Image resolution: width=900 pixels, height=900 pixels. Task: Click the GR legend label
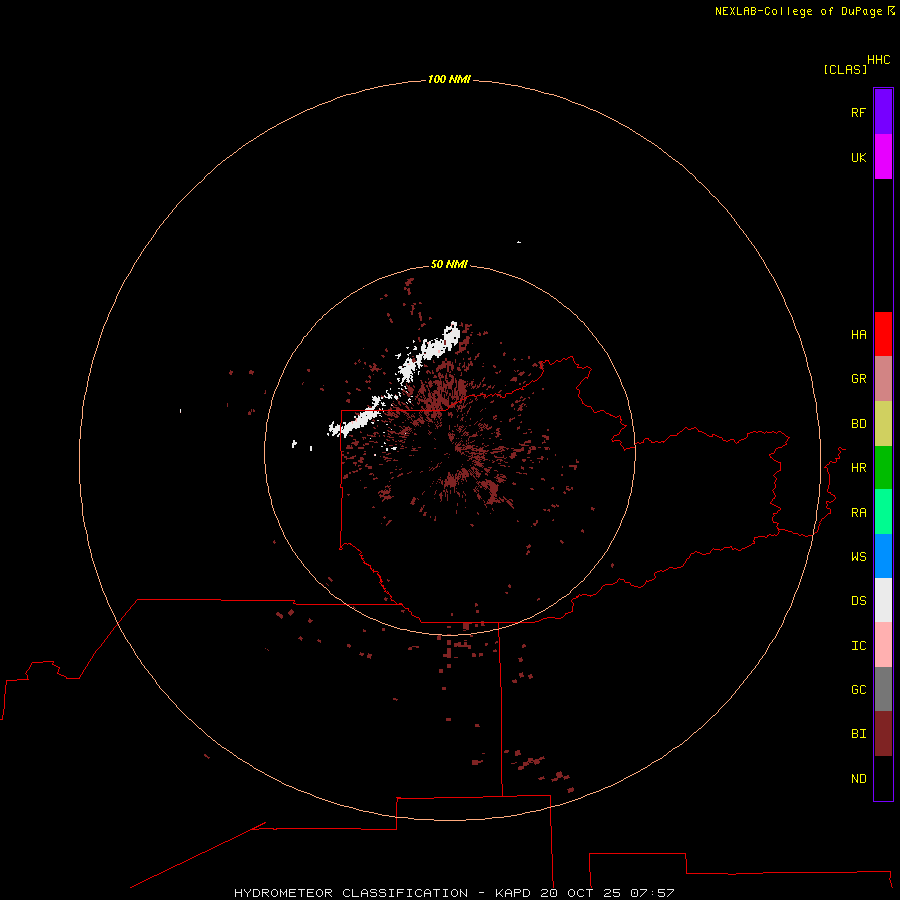[858, 379]
